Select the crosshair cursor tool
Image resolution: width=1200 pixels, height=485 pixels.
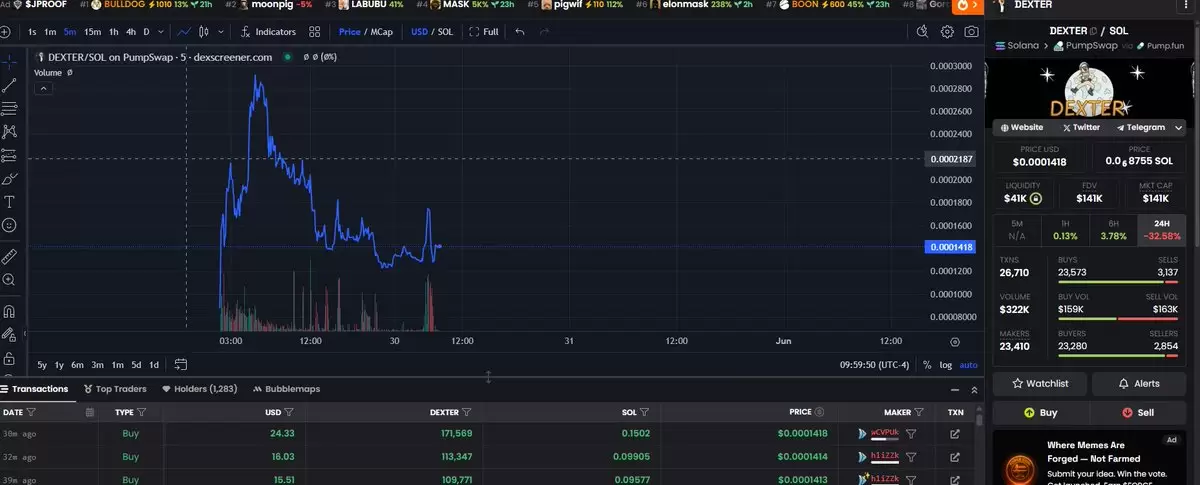click(x=9, y=62)
